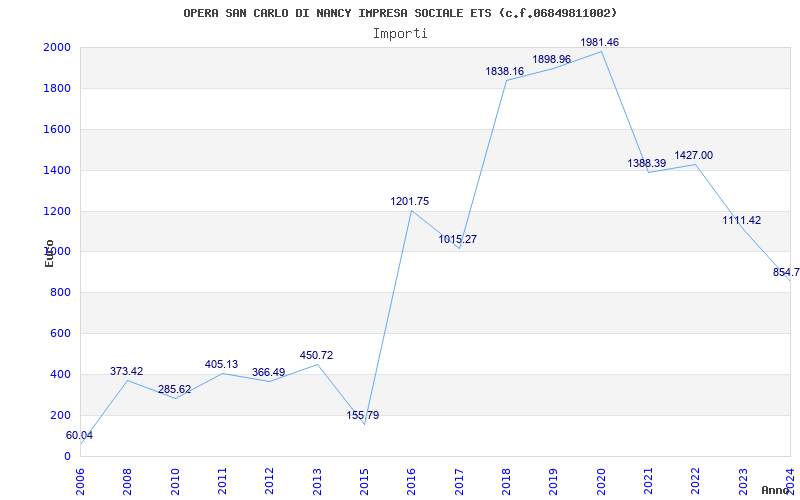Select the data label 450.72
Screen dimensions: 800x500
click(316, 356)
